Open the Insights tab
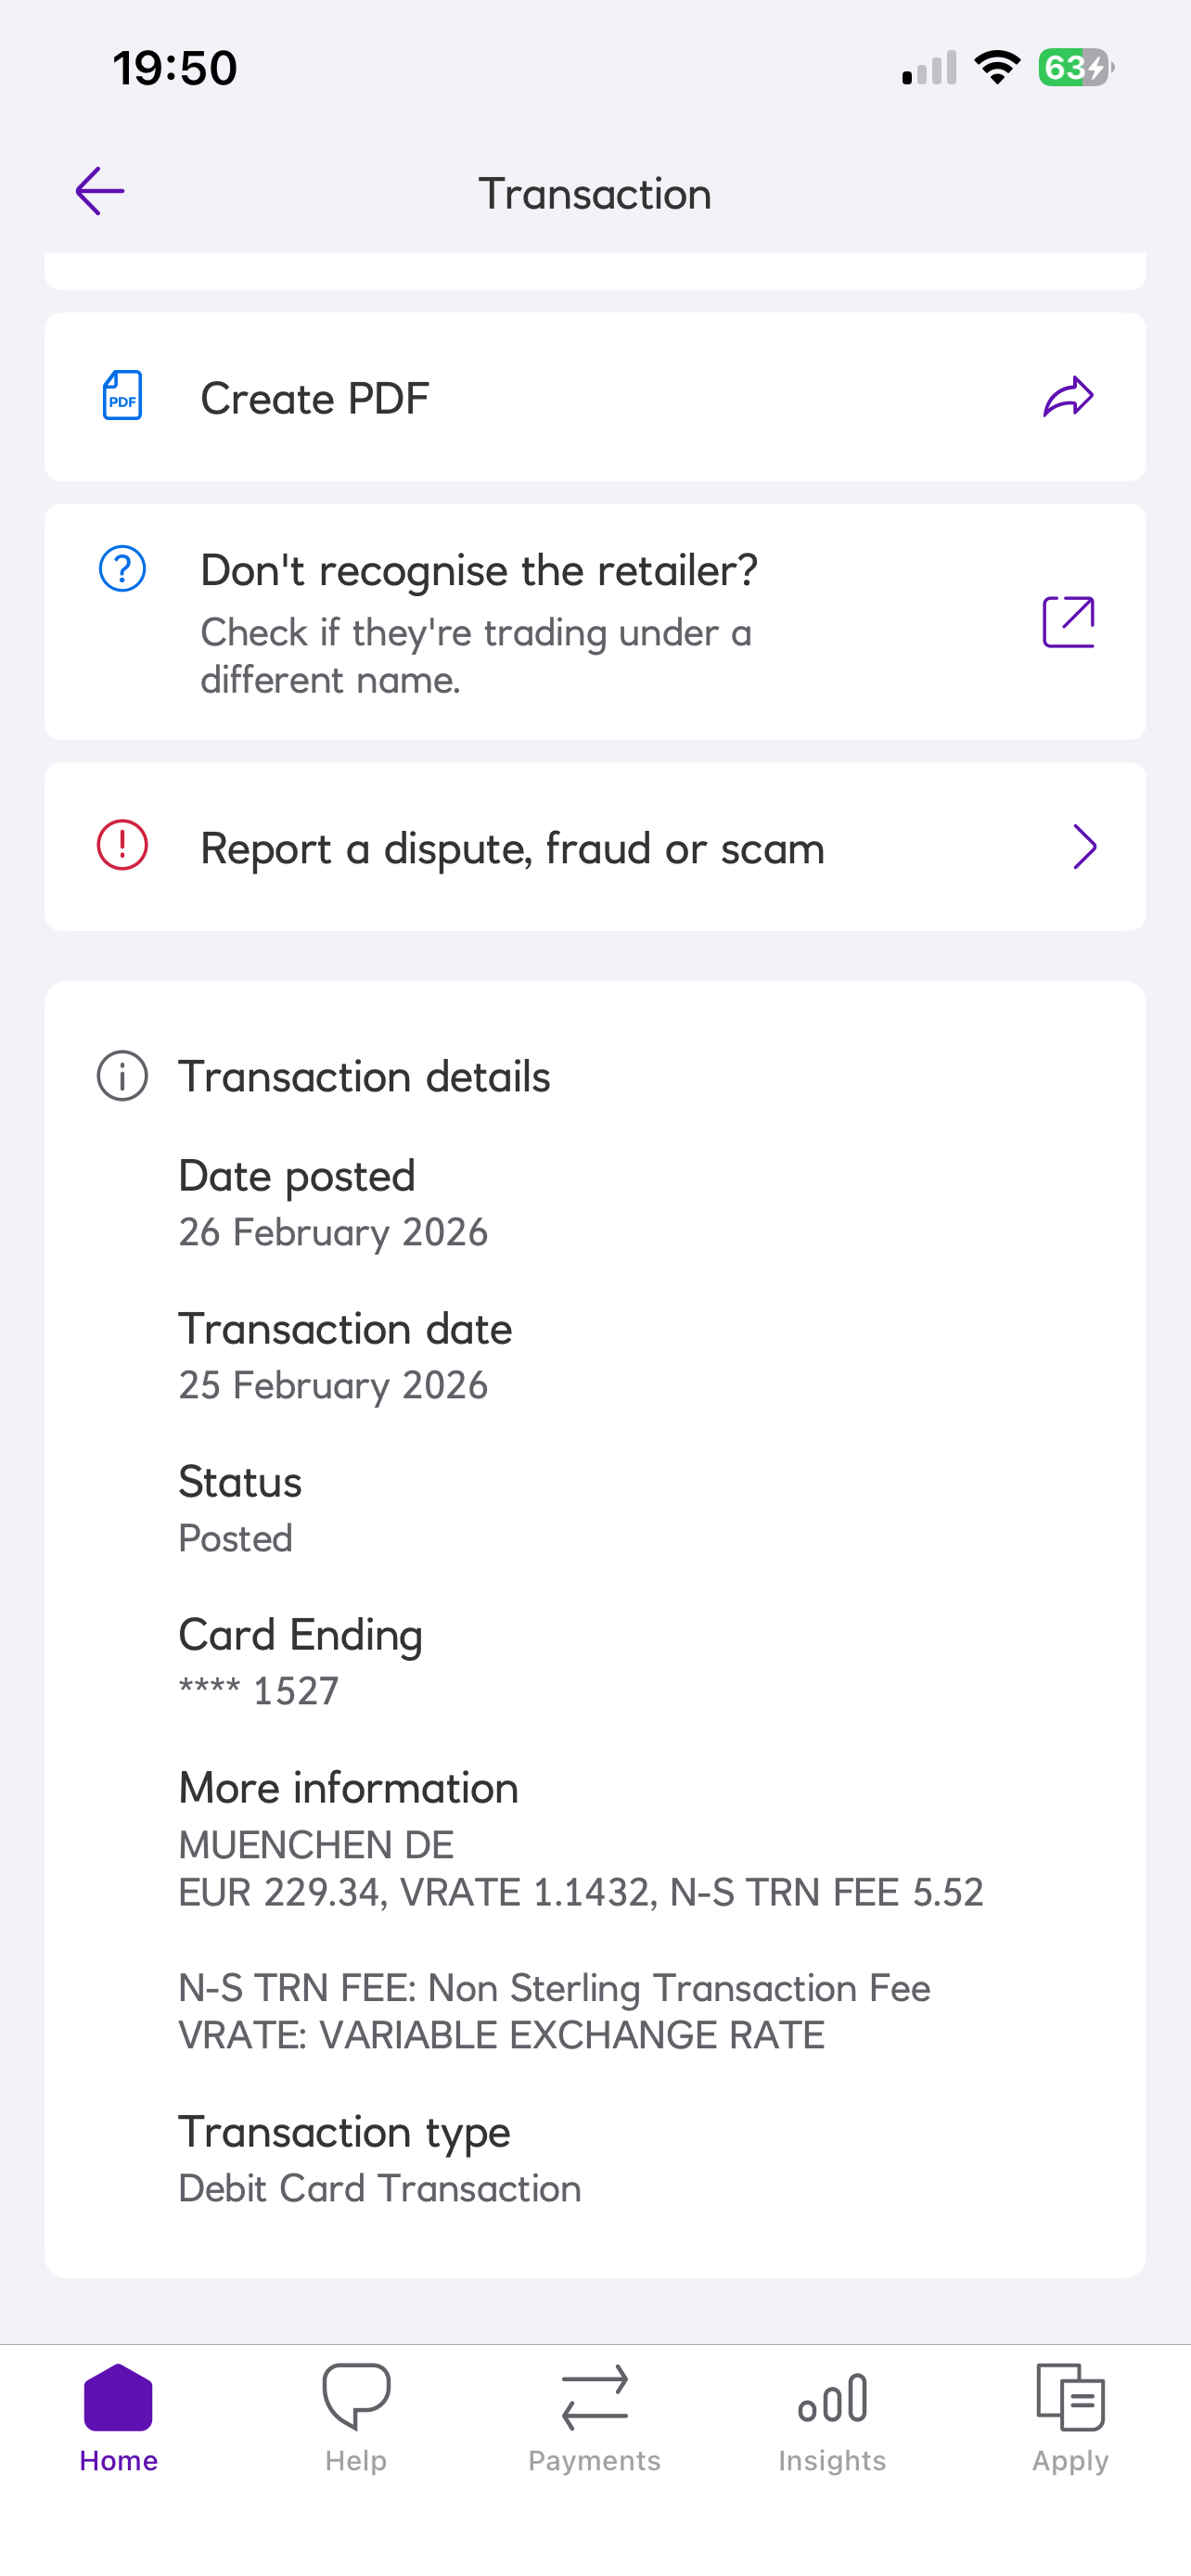The width and height of the screenshot is (1191, 2576). (x=832, y=2416)
